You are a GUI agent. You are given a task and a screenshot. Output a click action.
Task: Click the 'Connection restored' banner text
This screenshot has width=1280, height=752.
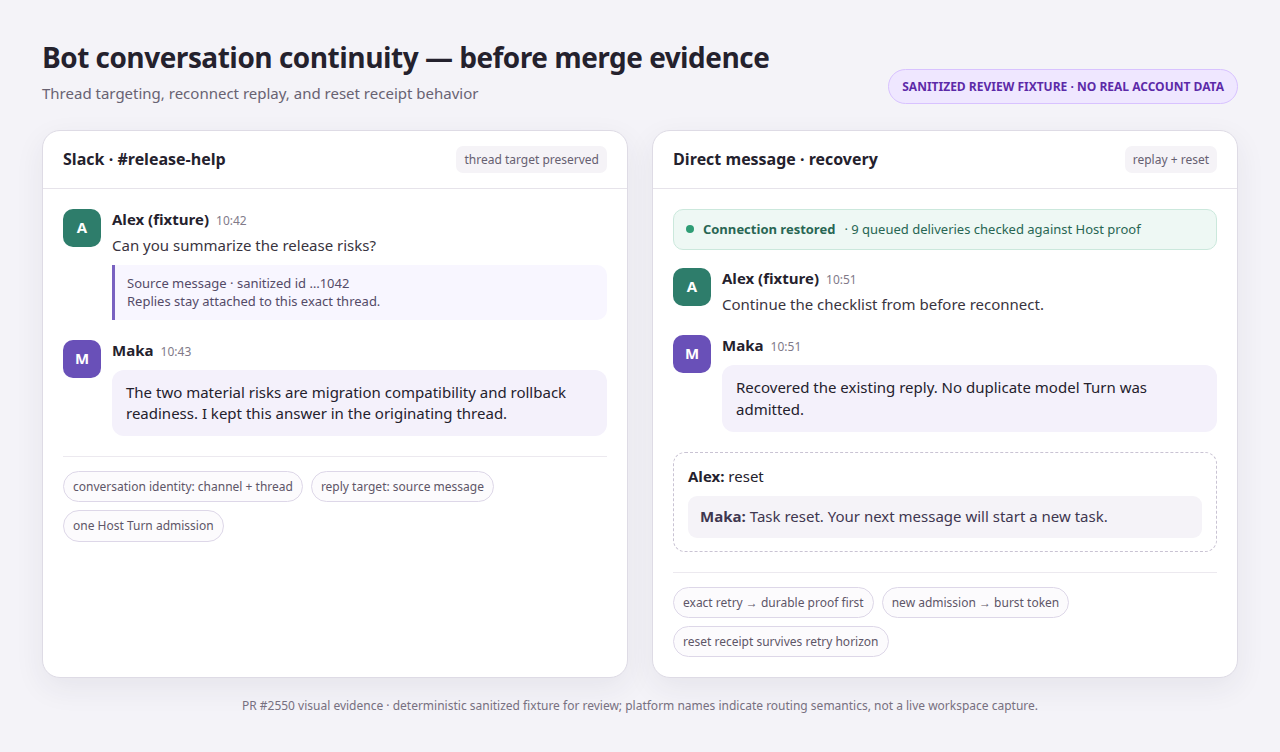769,230
